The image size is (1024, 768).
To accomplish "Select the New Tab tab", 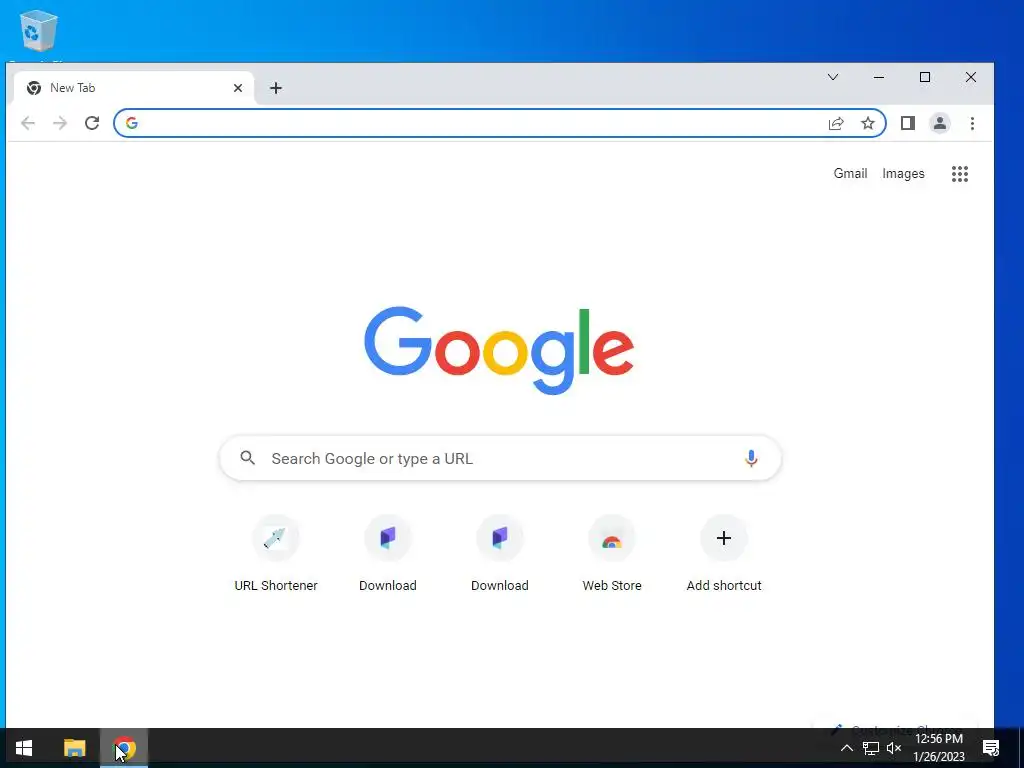I will (134, 88).
